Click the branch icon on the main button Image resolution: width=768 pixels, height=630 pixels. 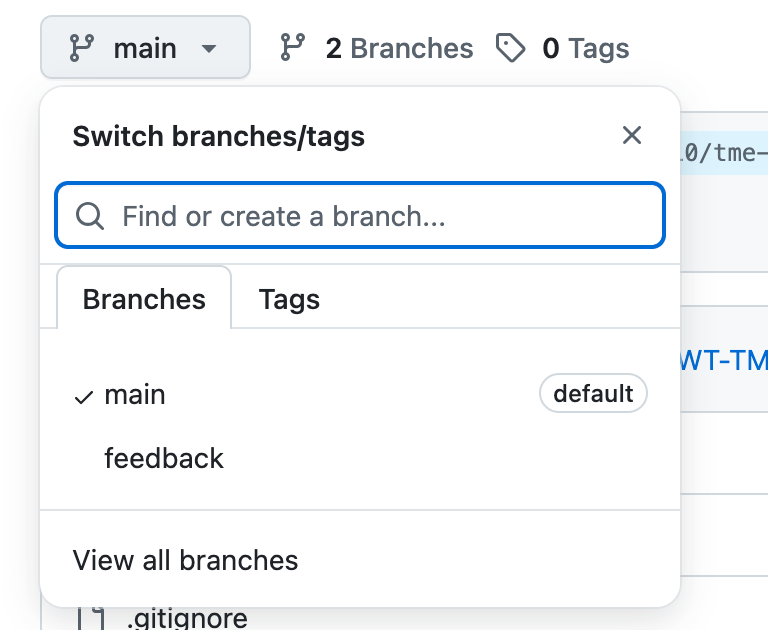tap(81, 48)
